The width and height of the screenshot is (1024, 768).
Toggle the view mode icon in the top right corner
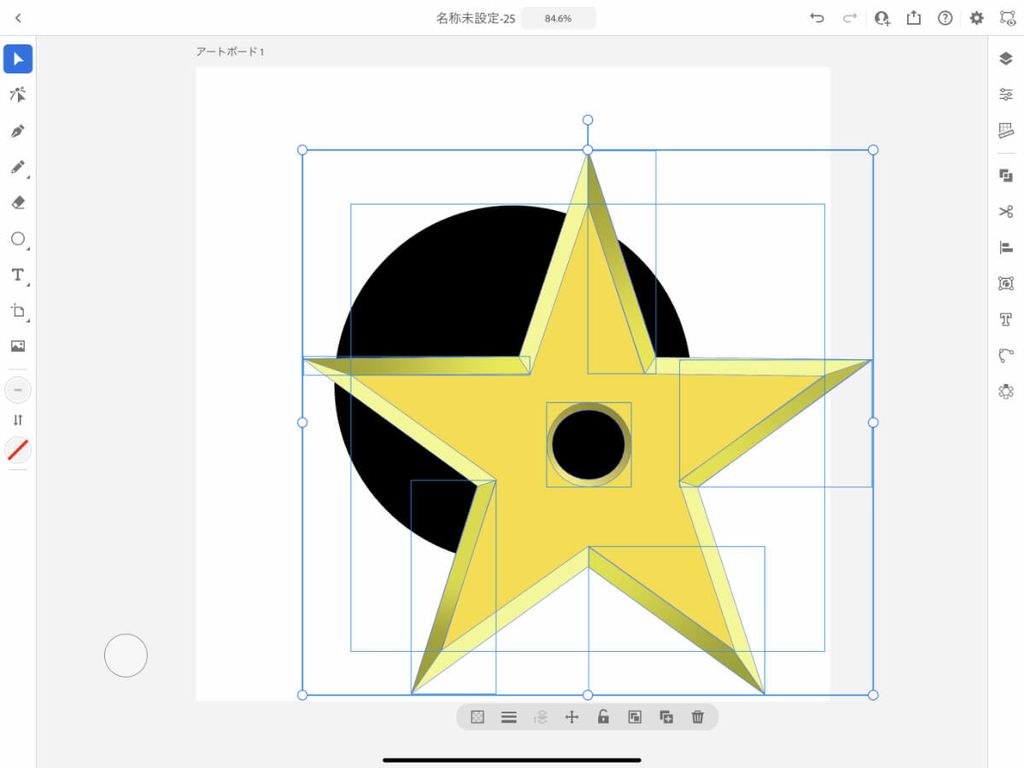(1008, 18)
